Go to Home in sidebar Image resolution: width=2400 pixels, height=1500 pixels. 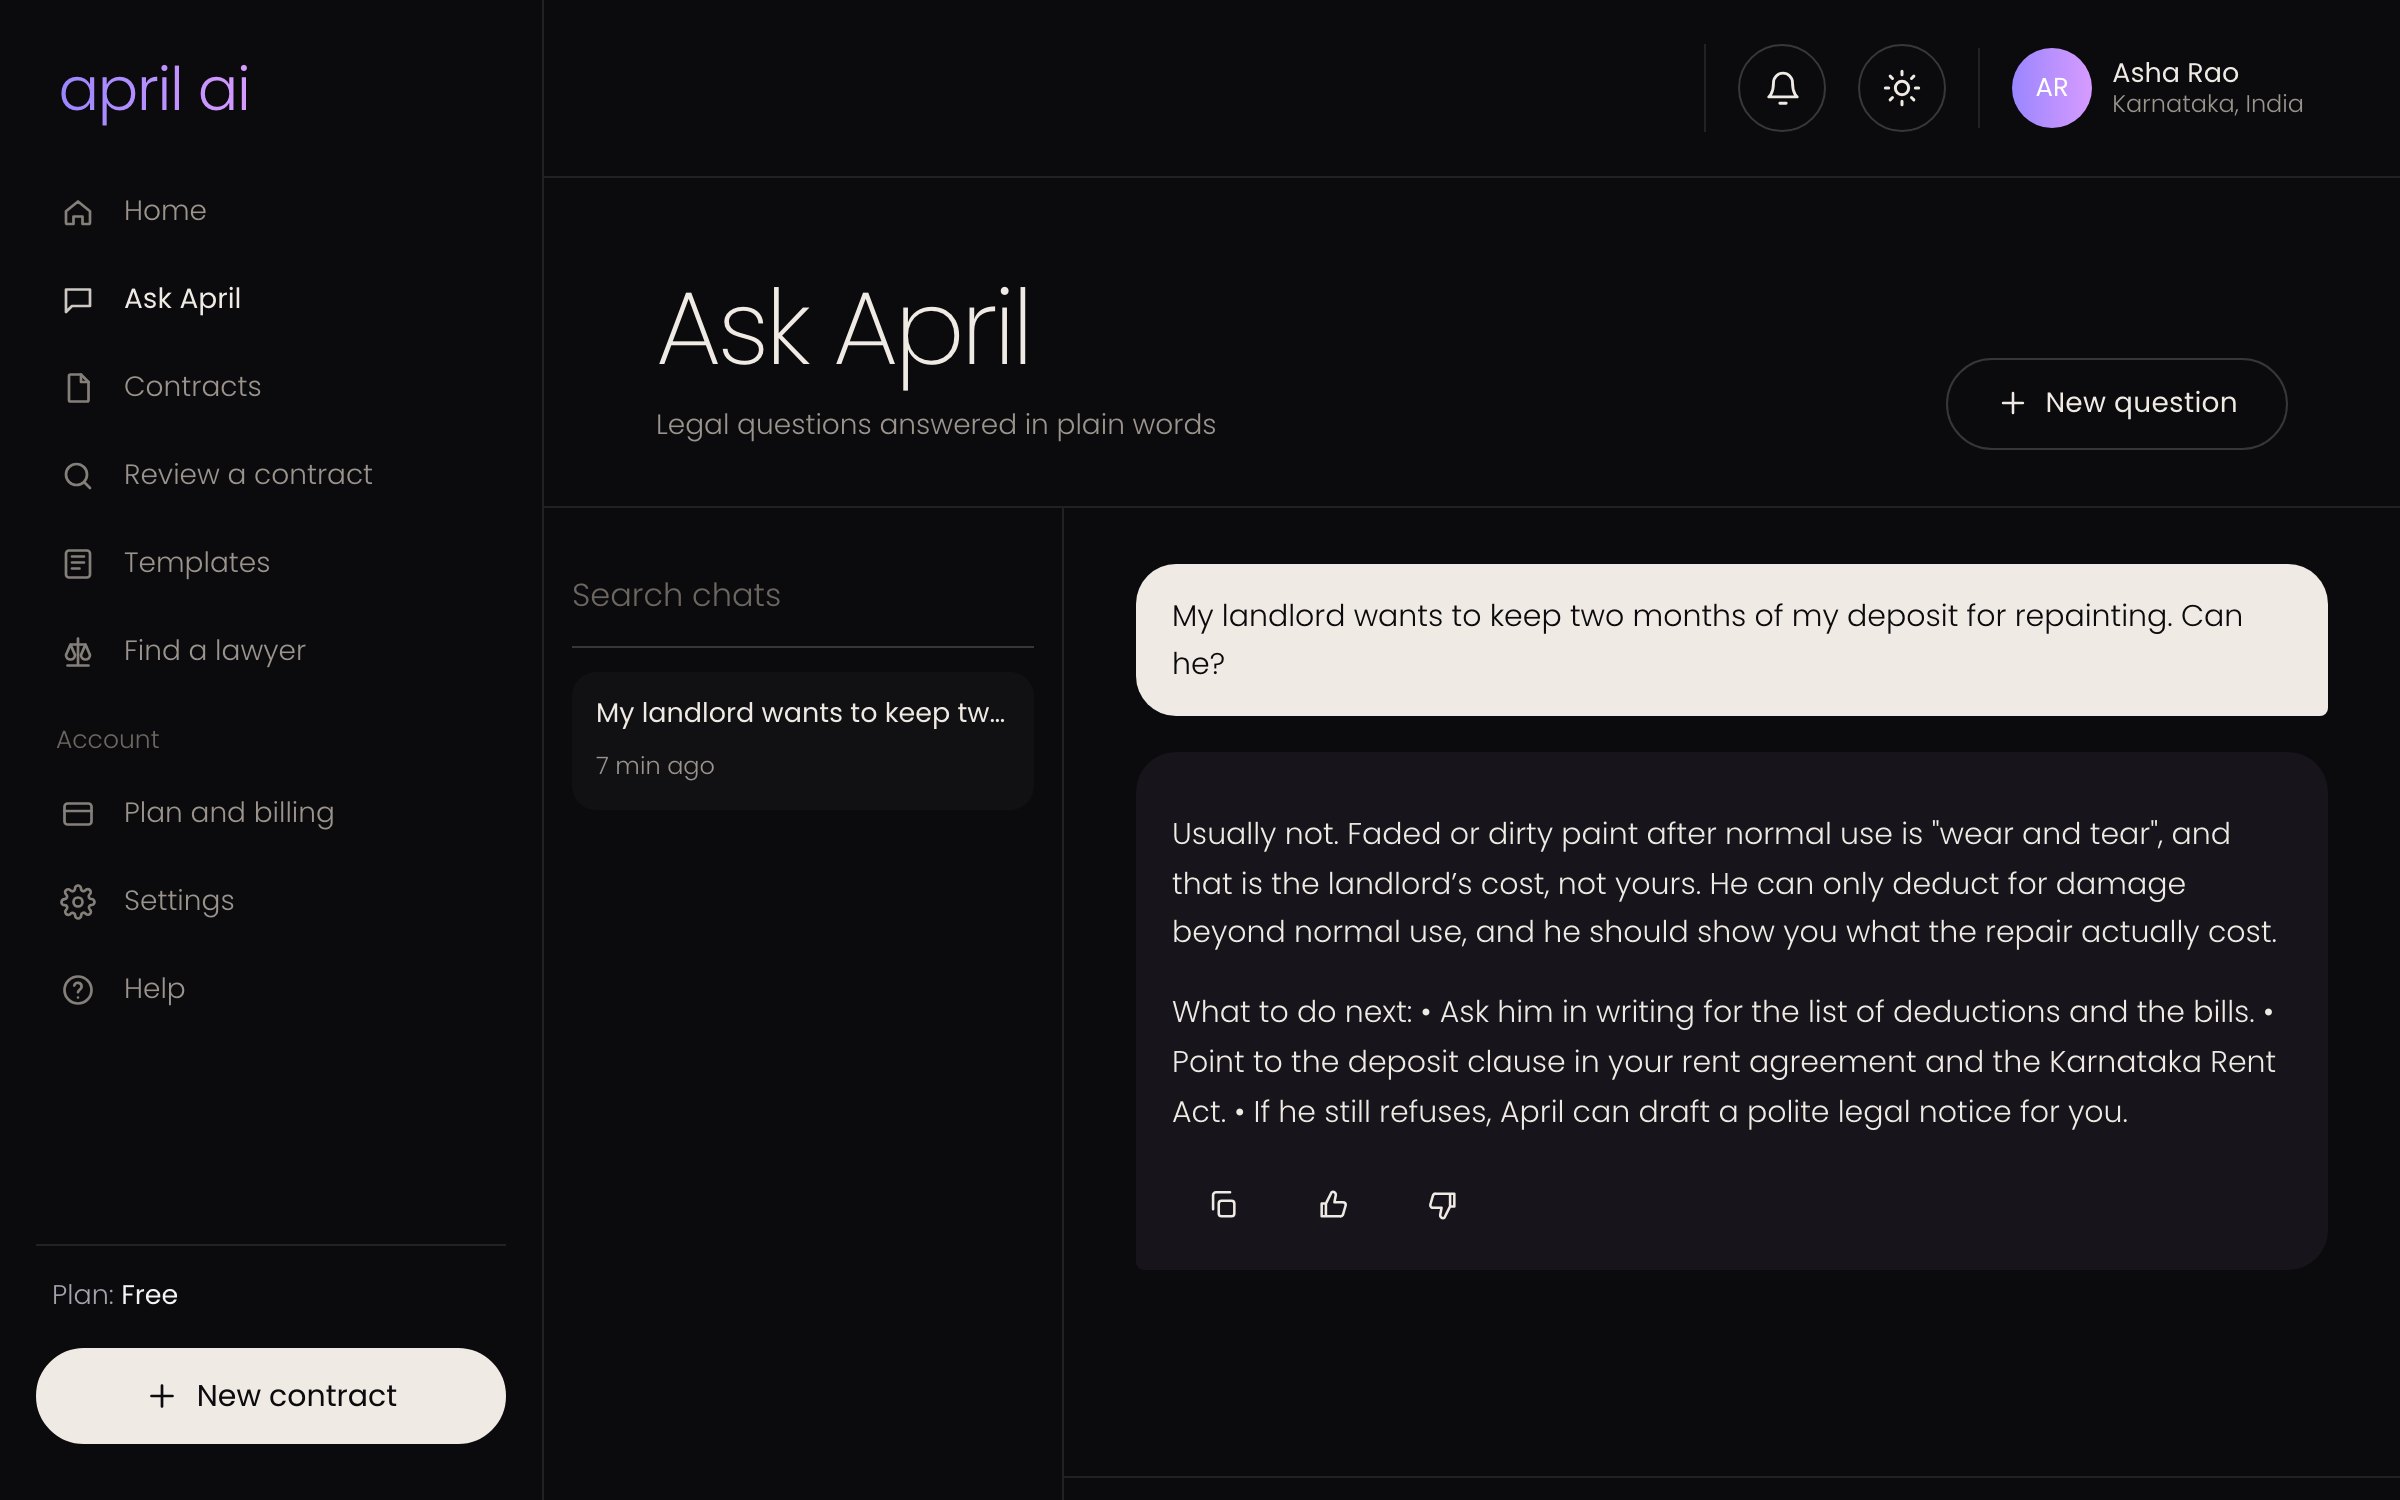(x=270, y=211)
